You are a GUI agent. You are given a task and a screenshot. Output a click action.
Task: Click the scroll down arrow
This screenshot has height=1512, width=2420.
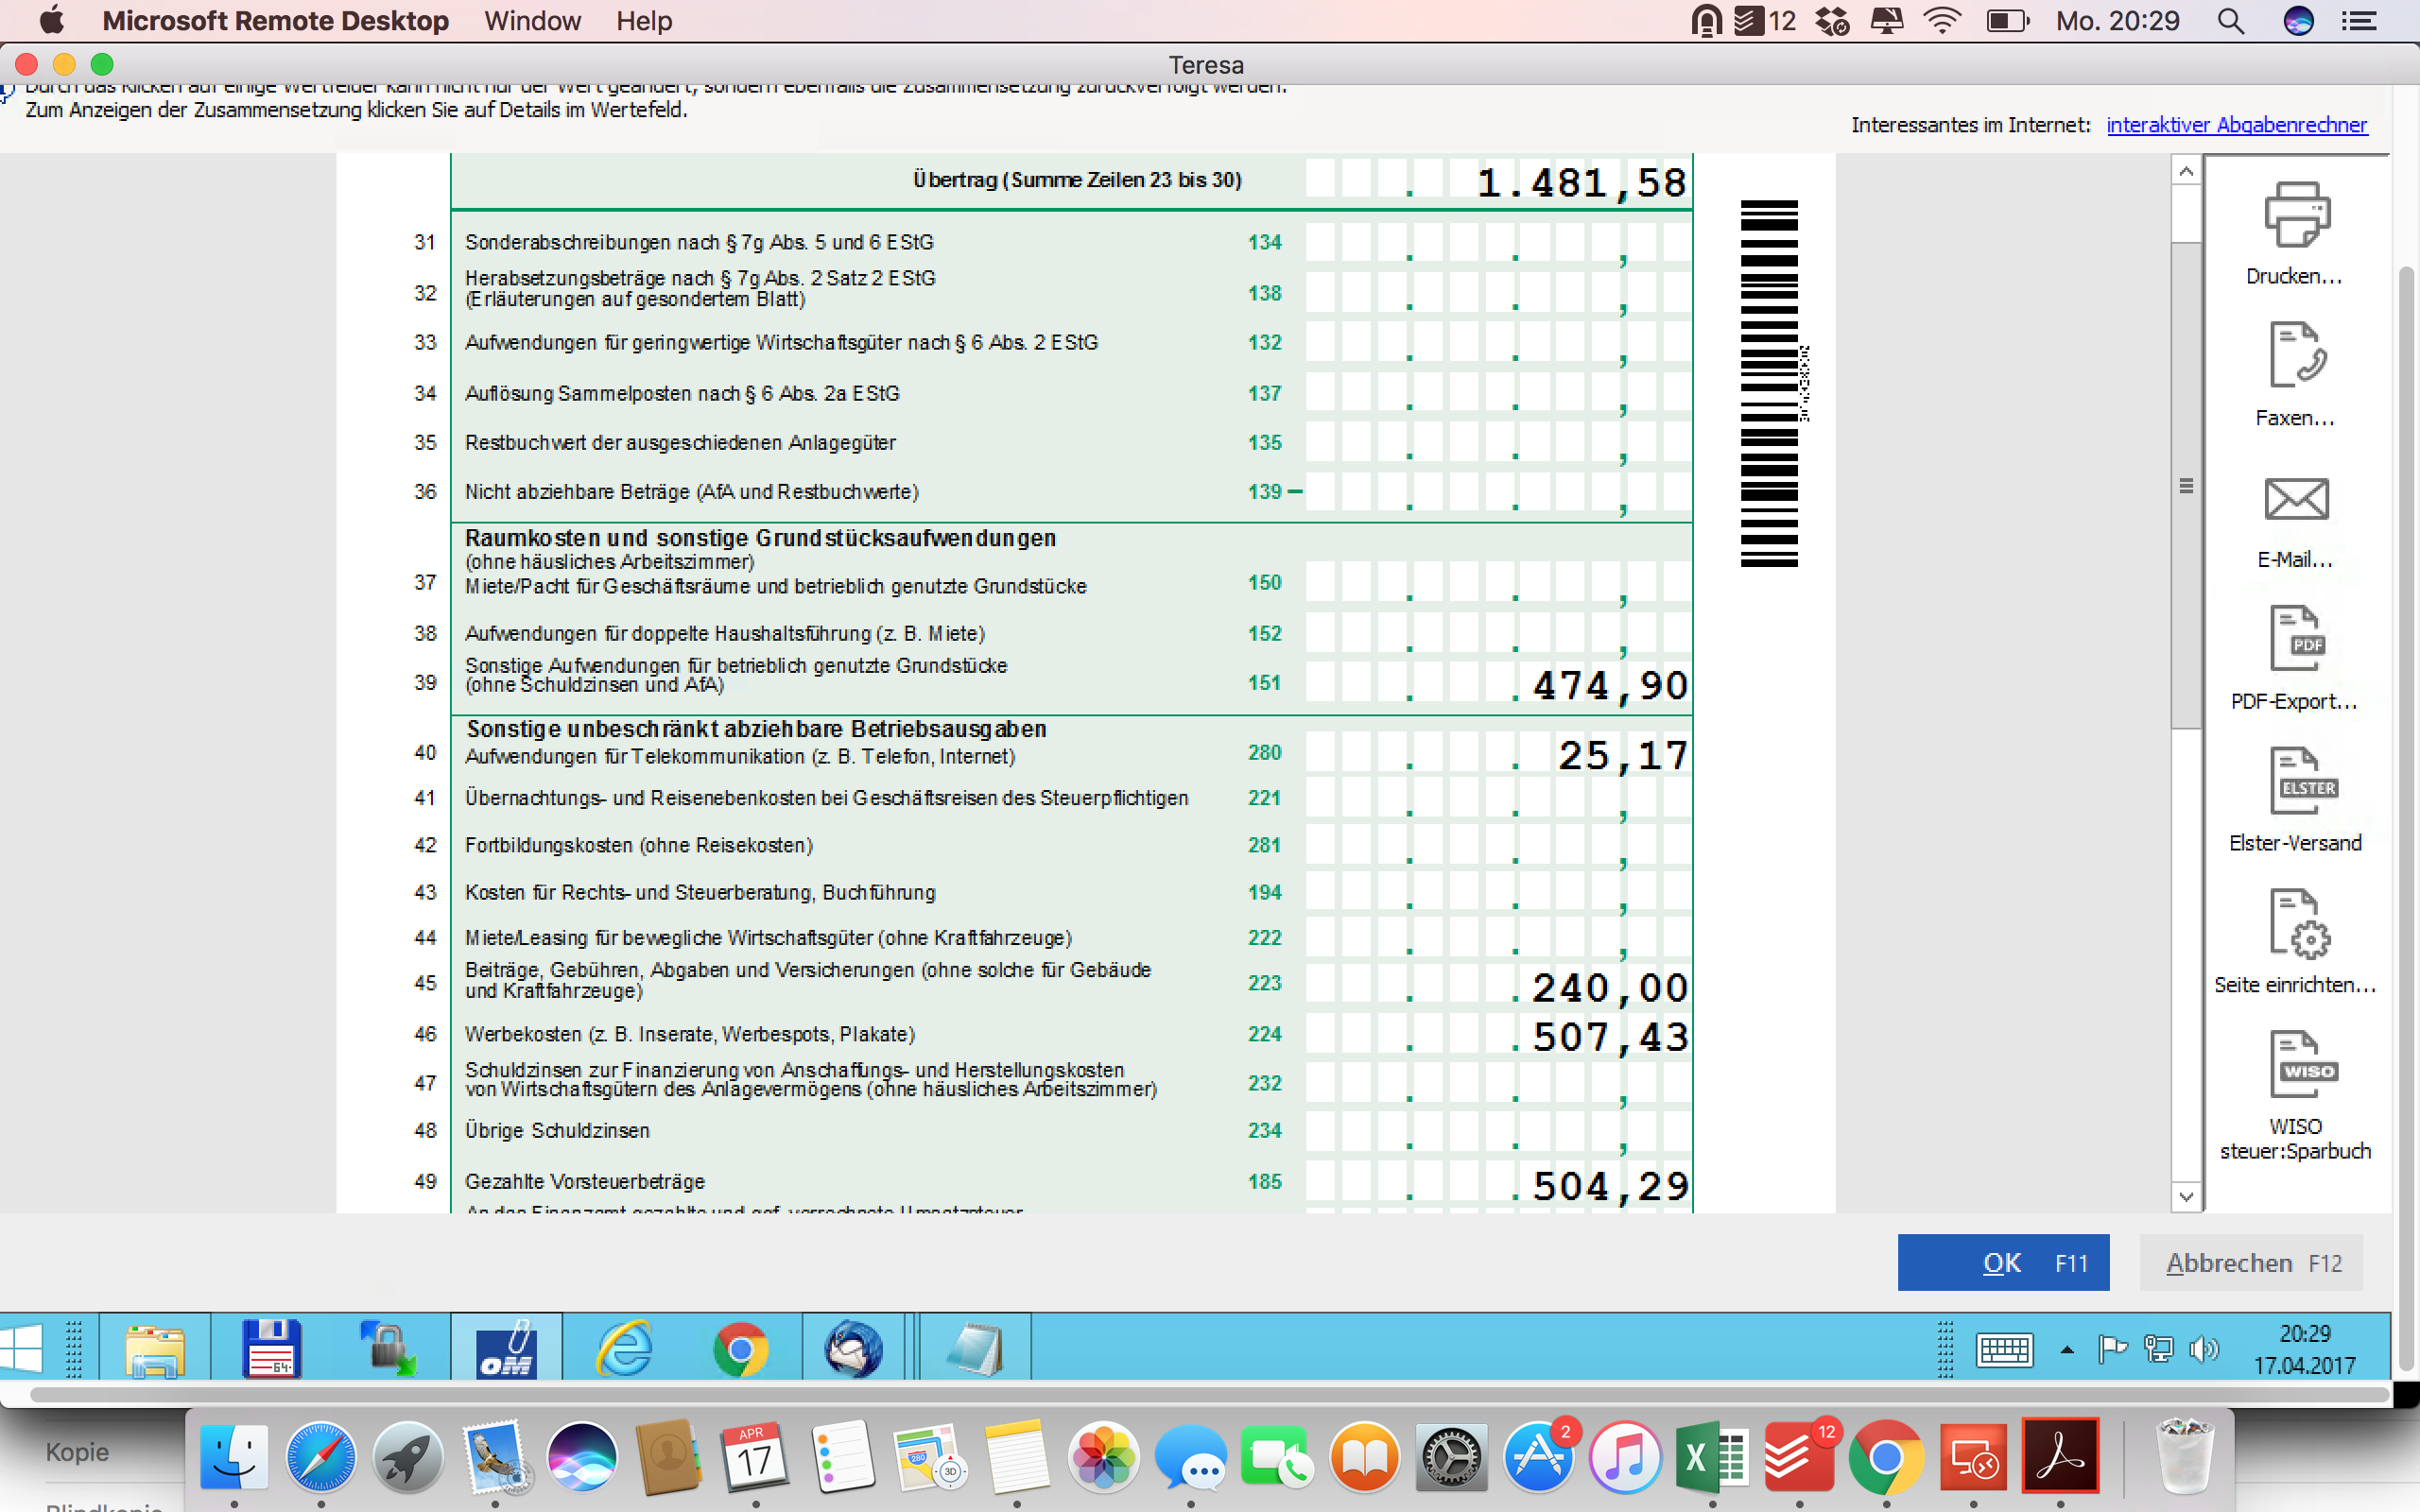point(2186,1196)
